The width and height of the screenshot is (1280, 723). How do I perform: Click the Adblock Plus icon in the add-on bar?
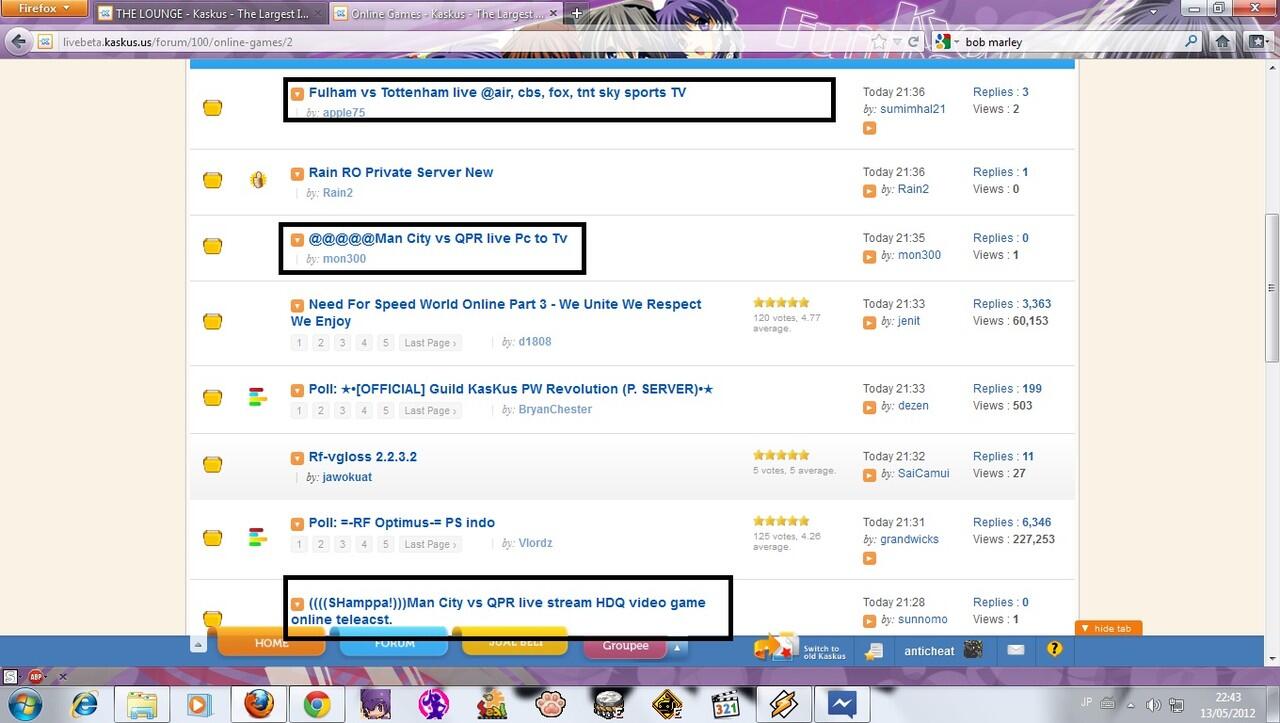click(38, 677)
